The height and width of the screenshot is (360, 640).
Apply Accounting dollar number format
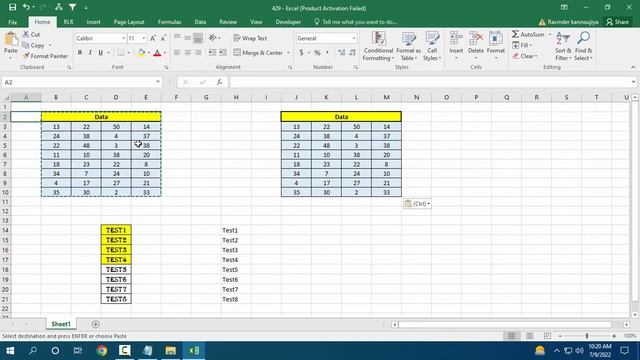click(x=301, y=53)
